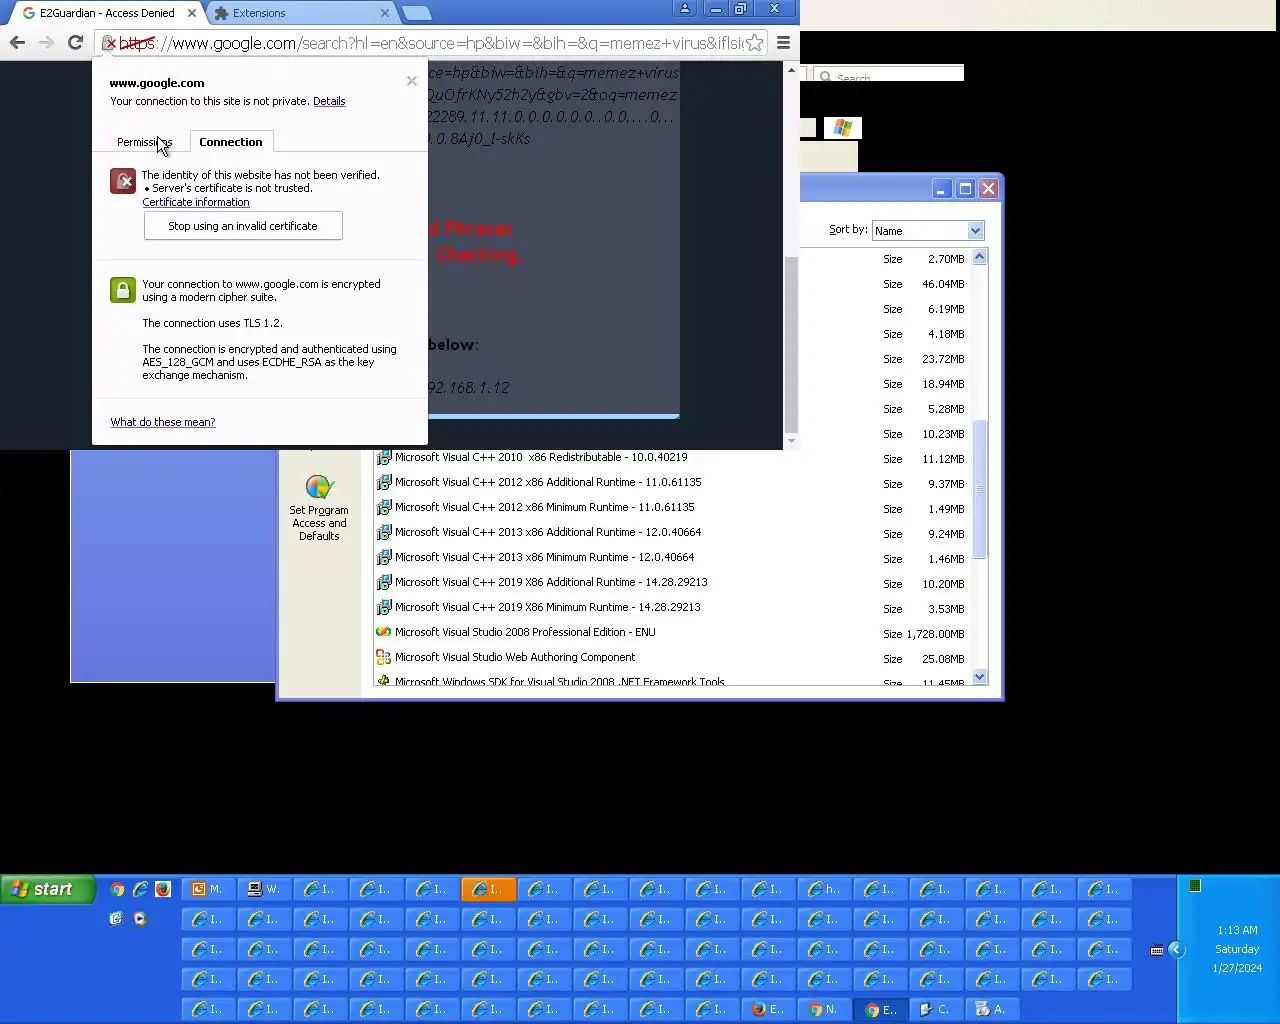The image size is (1280, 1024).
Task: Reload the current Chrome page
Action: pos(75,42)
